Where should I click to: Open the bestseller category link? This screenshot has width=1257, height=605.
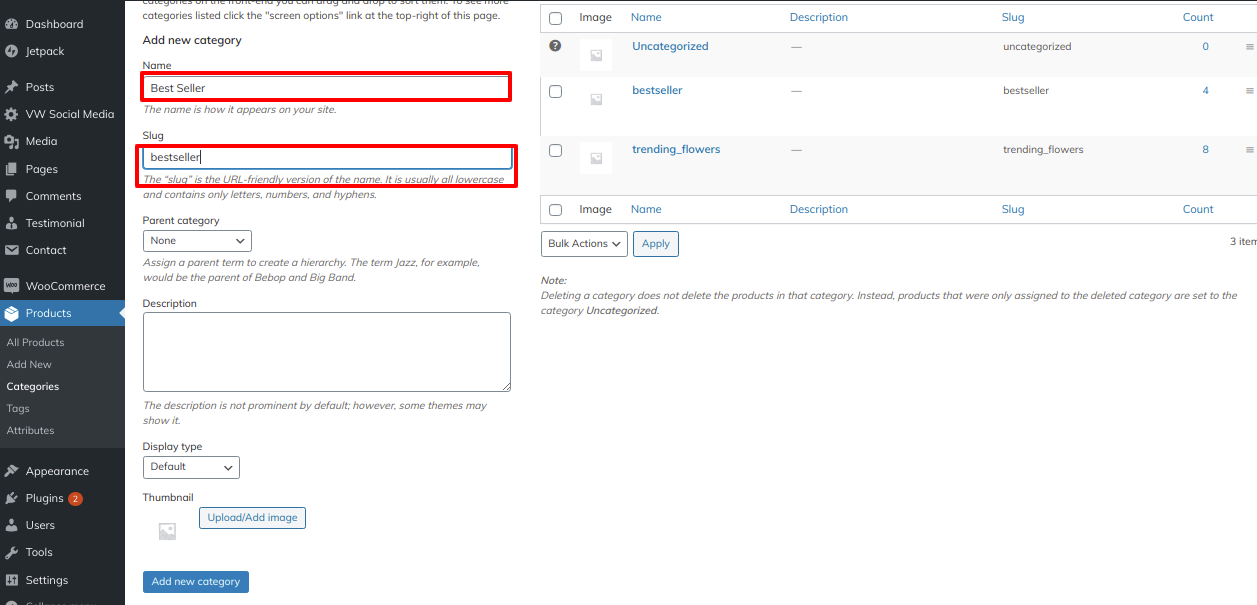click(x=657, y=90)
